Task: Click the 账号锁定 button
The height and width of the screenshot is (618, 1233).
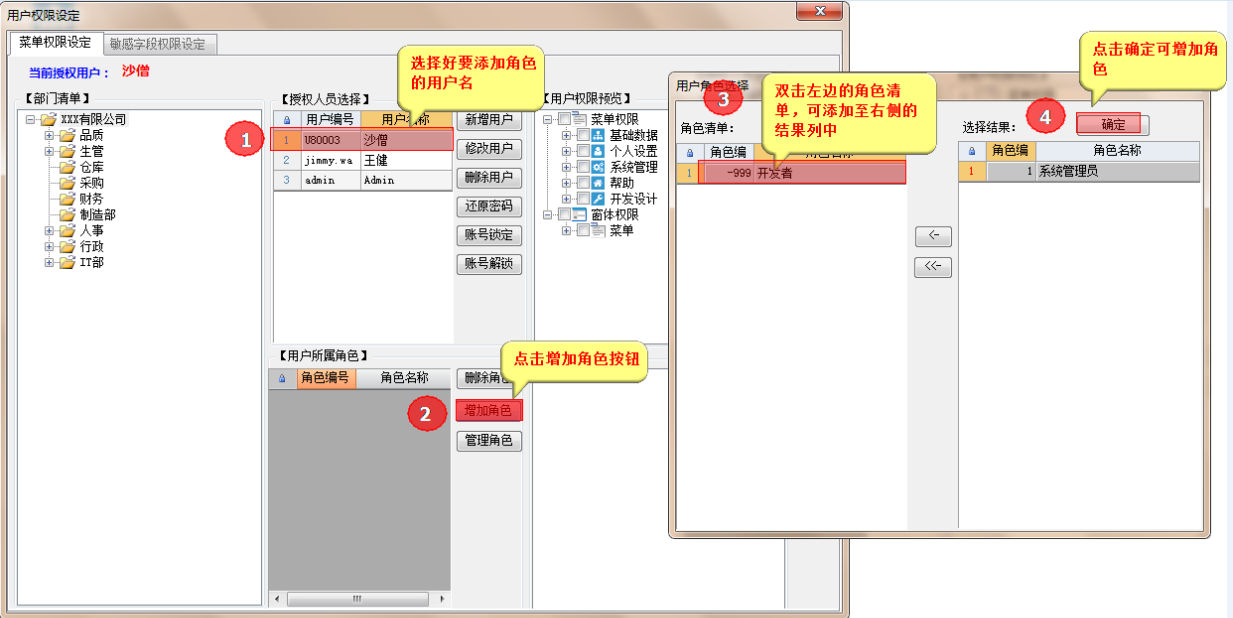Action: pyautogui.click(x=489, y=236)
